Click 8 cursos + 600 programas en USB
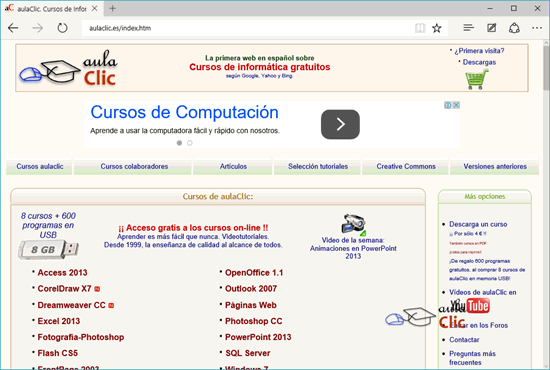Image resolution: width=550 pixels, height=370 pixels. point(48,225)
